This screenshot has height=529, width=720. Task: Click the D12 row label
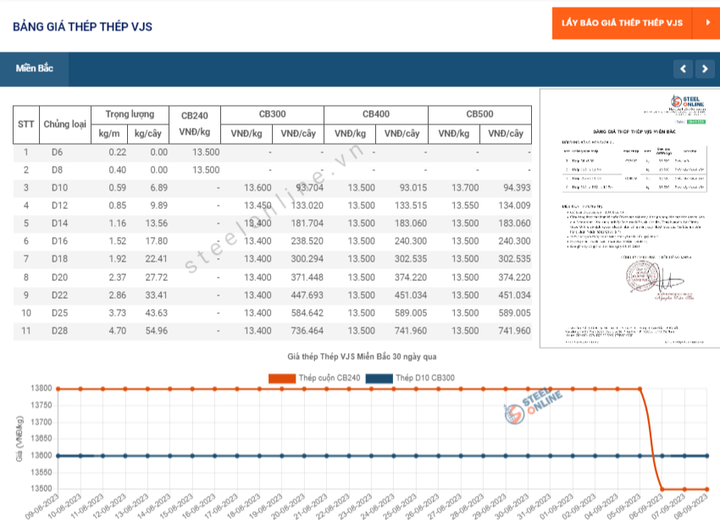(59, 206)
